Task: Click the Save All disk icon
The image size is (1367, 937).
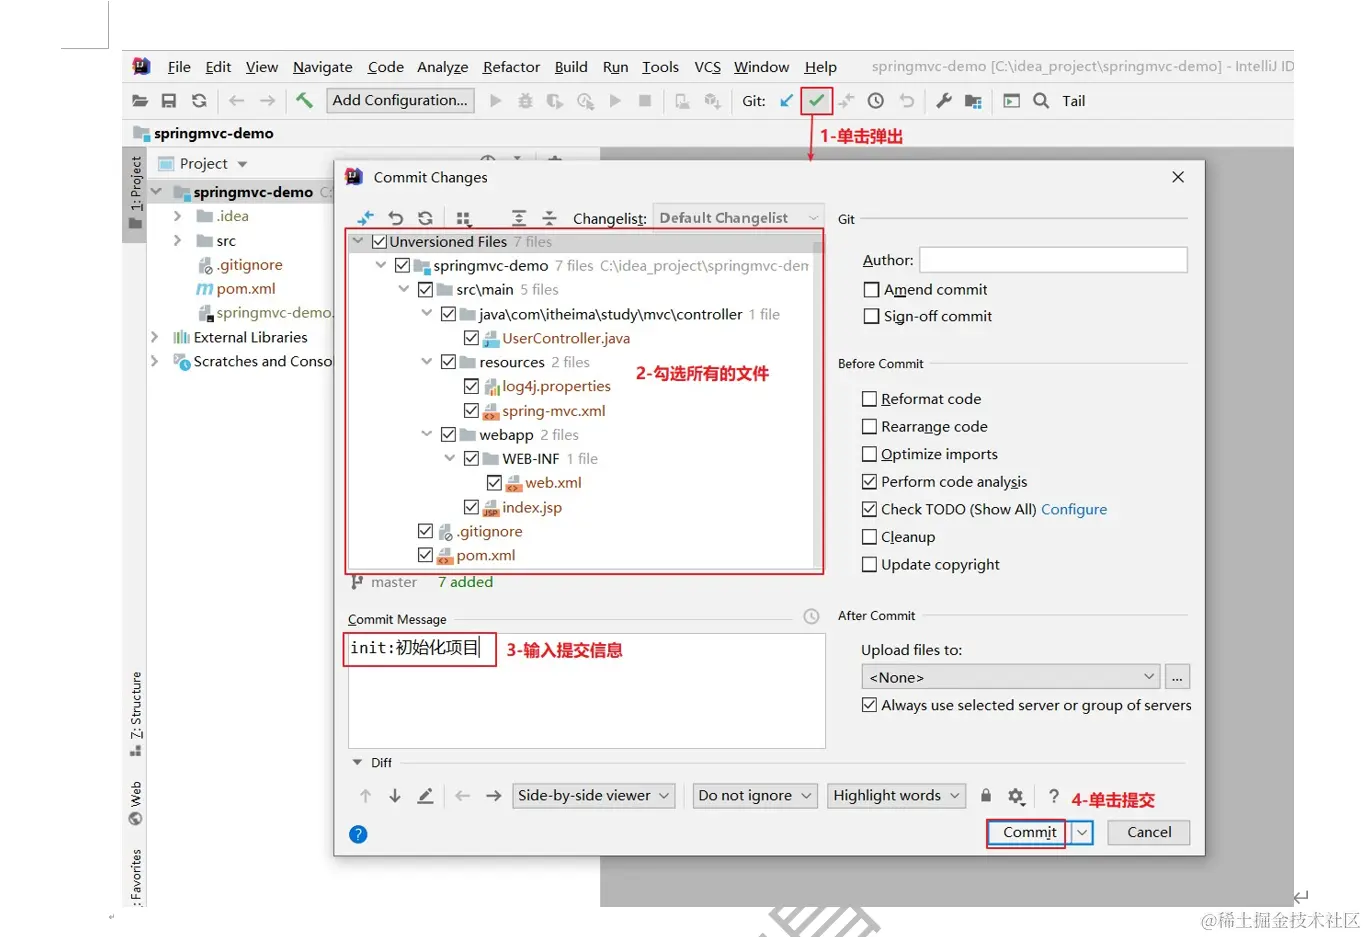Action: coord(169,101)
